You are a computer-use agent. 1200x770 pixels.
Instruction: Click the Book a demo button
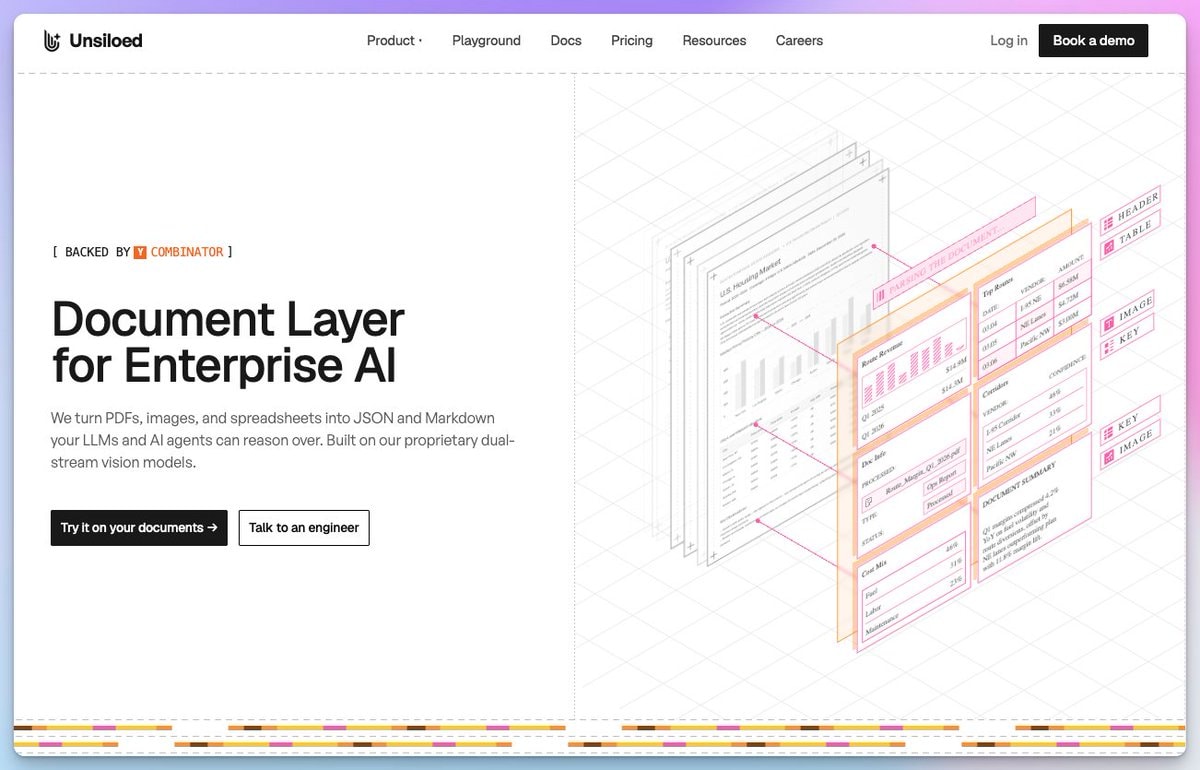(x=1093, y=41)
